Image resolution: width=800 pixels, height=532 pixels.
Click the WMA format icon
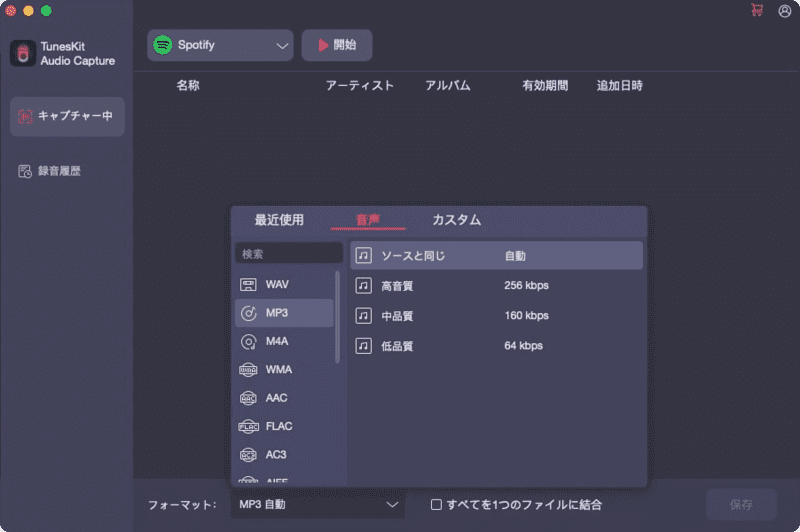248,370
